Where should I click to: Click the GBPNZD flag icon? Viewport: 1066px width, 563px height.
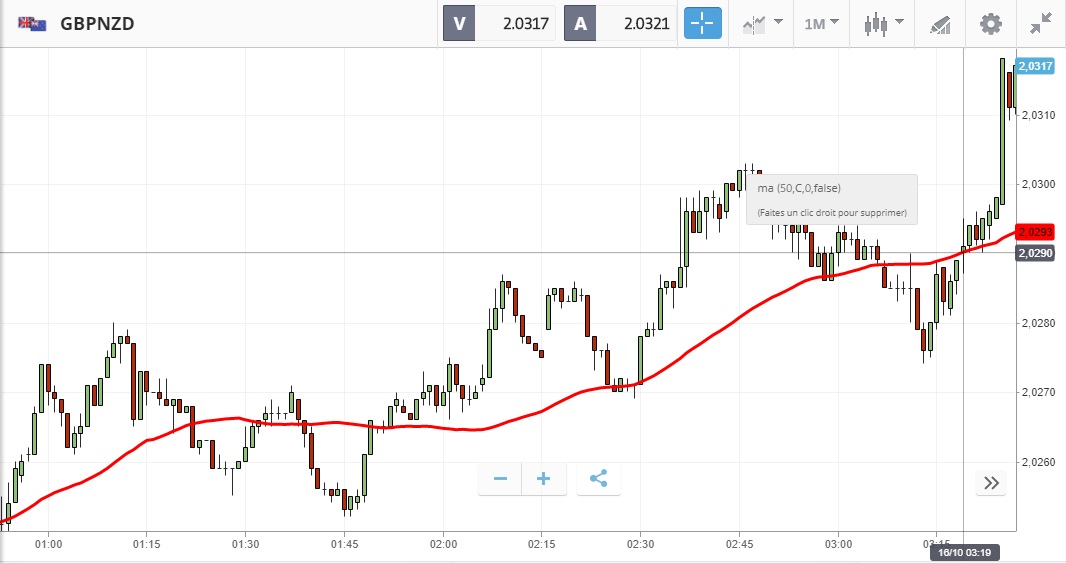(31, 24)
